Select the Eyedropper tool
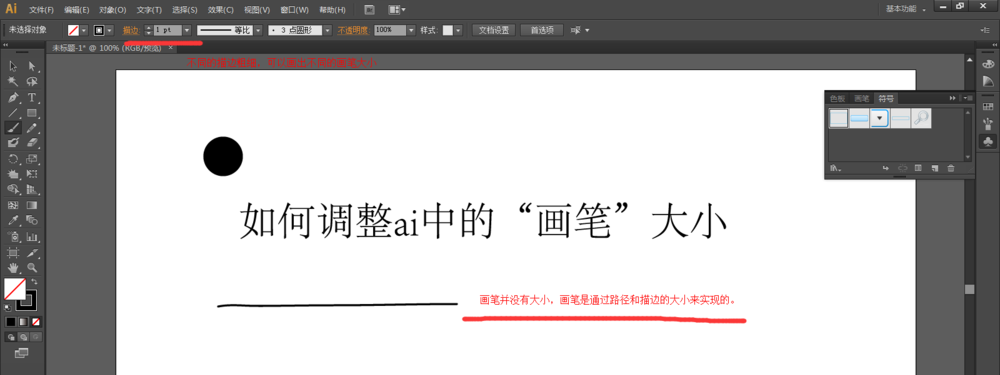 [x=13, y=221]
